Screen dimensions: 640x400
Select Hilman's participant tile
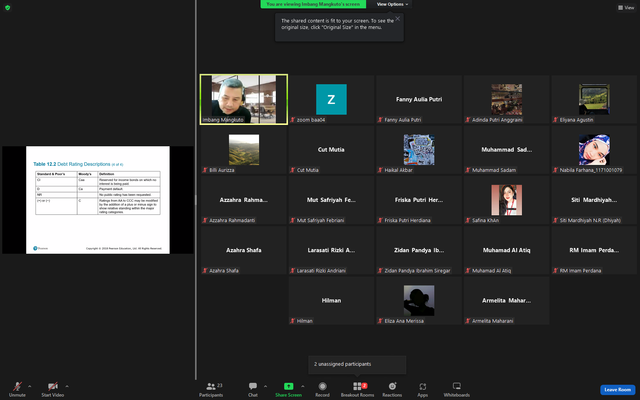point(331,300)
